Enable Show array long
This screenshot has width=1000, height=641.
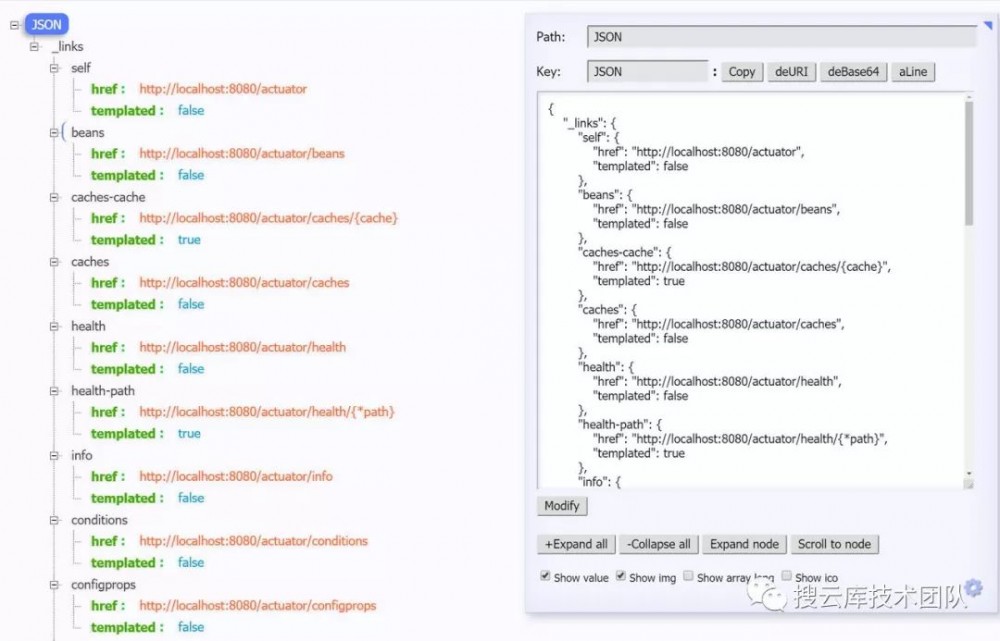tap(687, 575)
